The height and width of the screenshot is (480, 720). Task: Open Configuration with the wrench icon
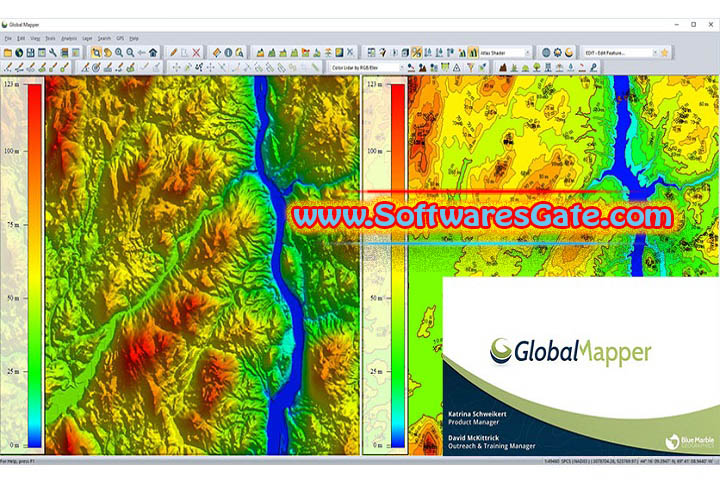(x=53, y=53)
